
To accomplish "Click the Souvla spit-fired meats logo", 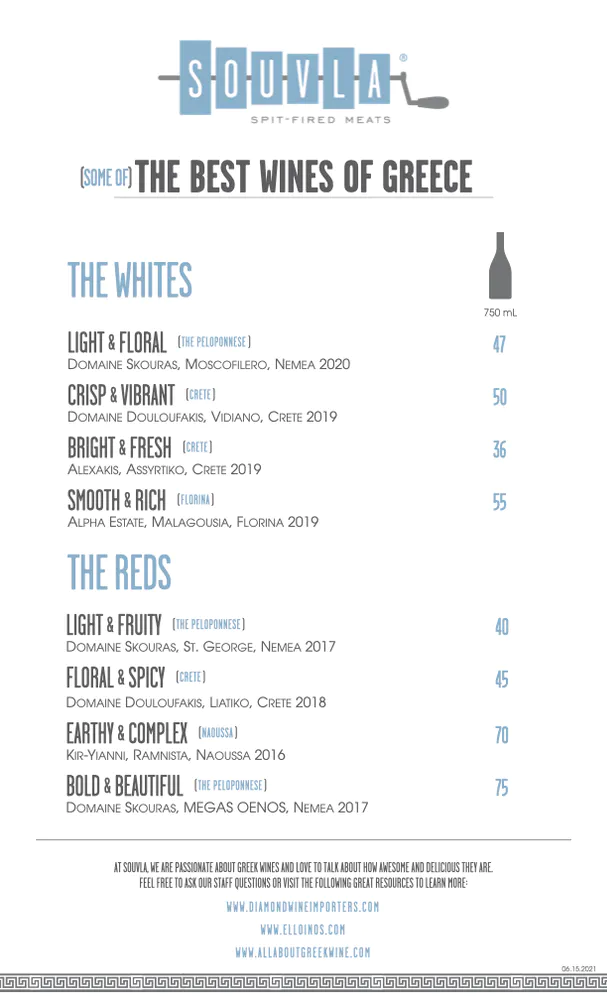I will [x=304, y=81].
